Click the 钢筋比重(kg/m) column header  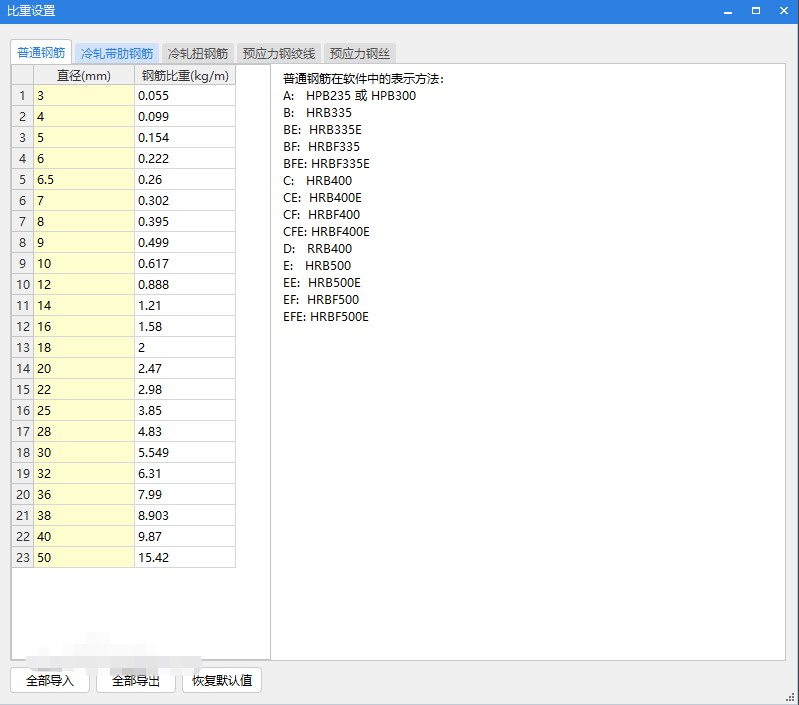[185, 75]
